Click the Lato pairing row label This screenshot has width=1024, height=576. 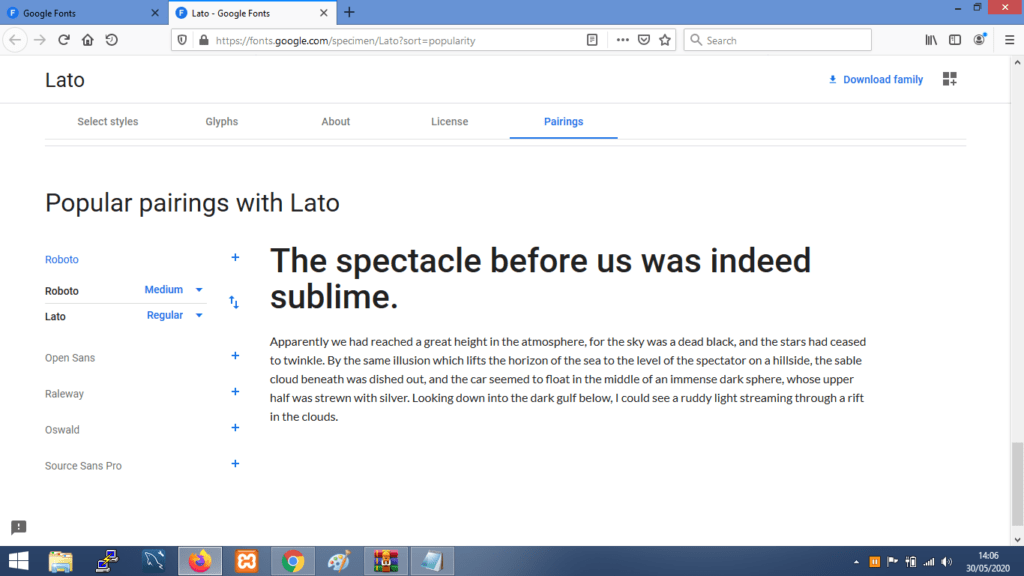(56, 316)
